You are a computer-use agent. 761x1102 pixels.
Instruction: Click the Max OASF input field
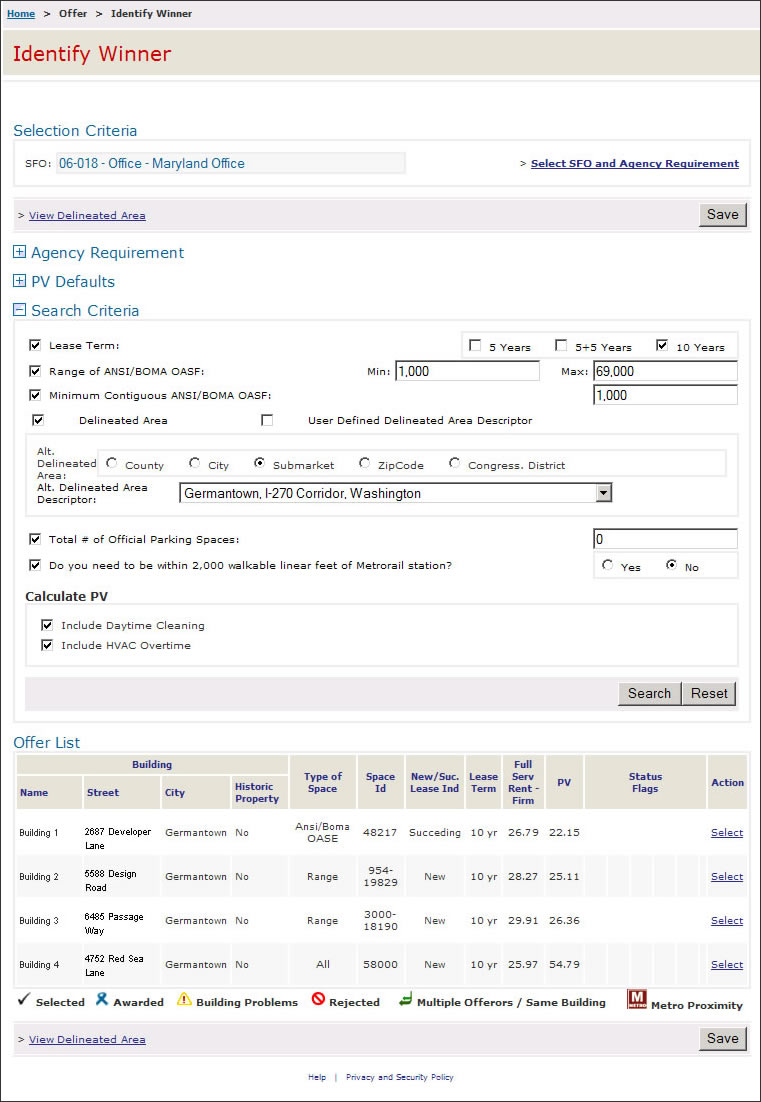pos(665,371)
